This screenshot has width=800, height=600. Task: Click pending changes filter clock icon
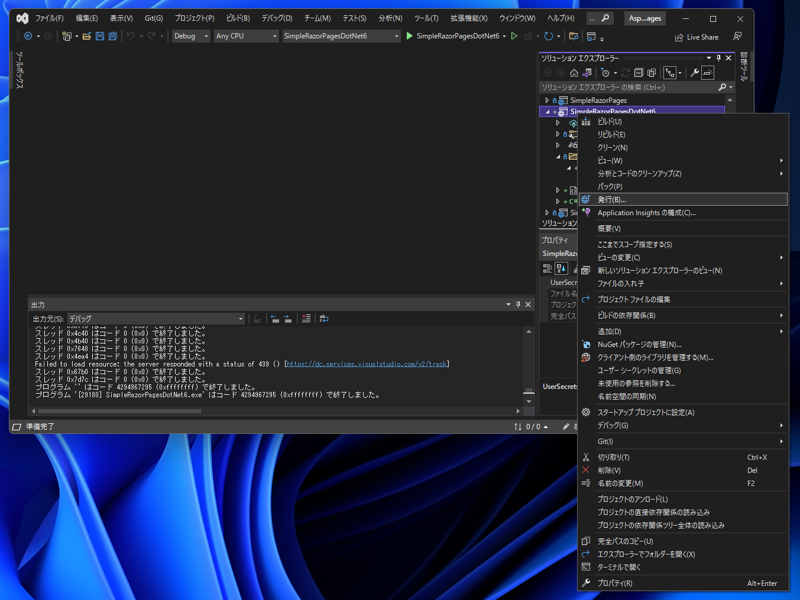[x=605, y=73]
